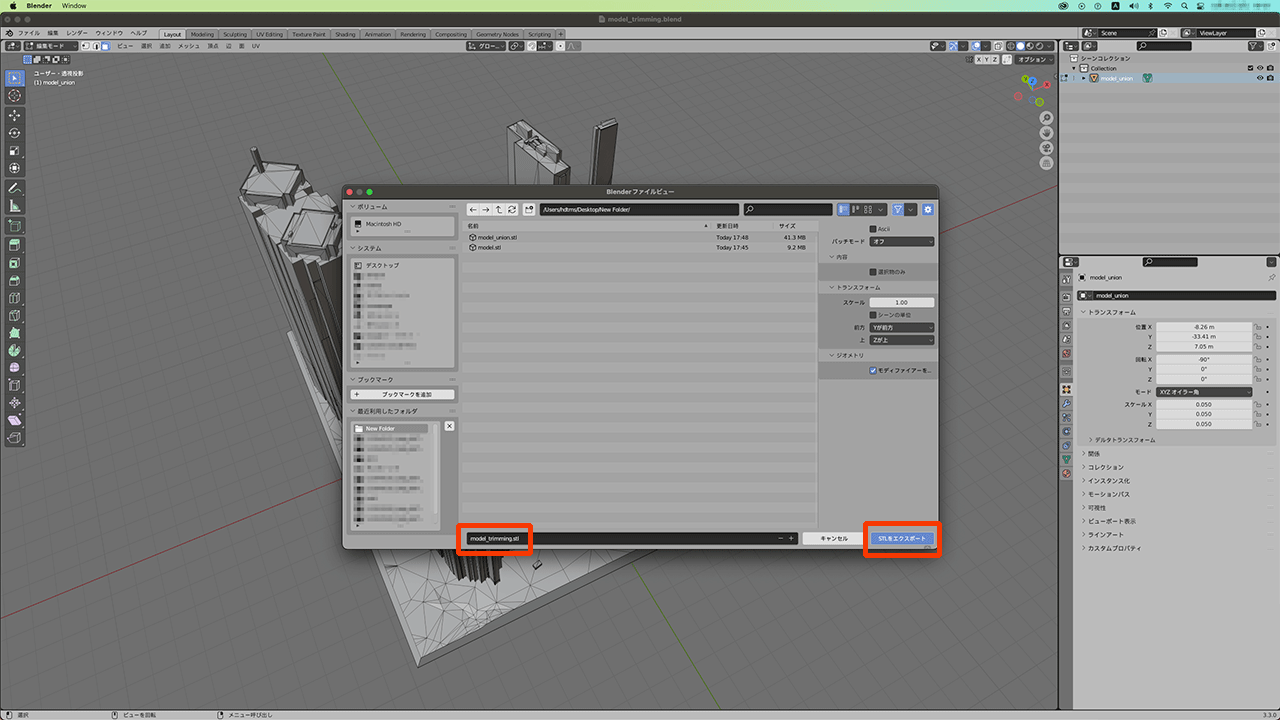
Task: Select the Select Box tool
Action: (15, 78)
